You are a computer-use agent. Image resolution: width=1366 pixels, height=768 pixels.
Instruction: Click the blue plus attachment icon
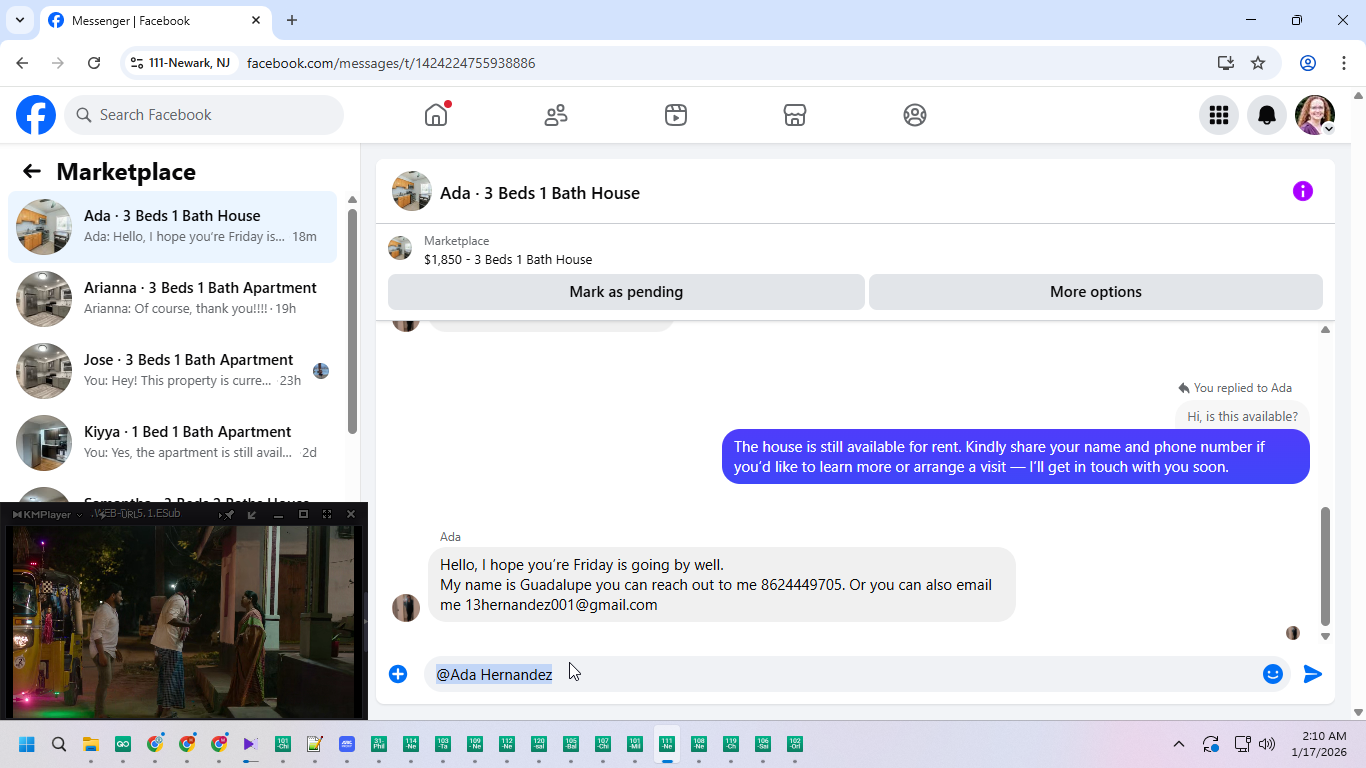coord(398,674)
